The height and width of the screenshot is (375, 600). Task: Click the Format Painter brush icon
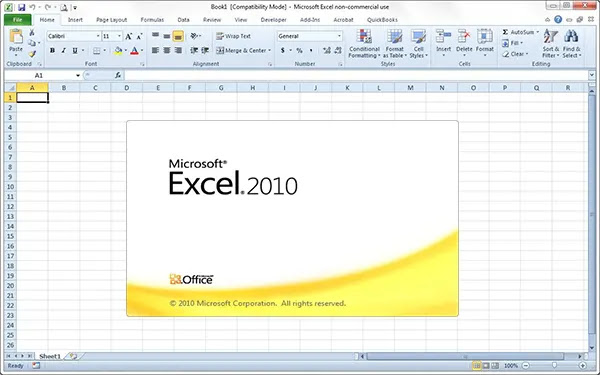click(x=32, y=54)
